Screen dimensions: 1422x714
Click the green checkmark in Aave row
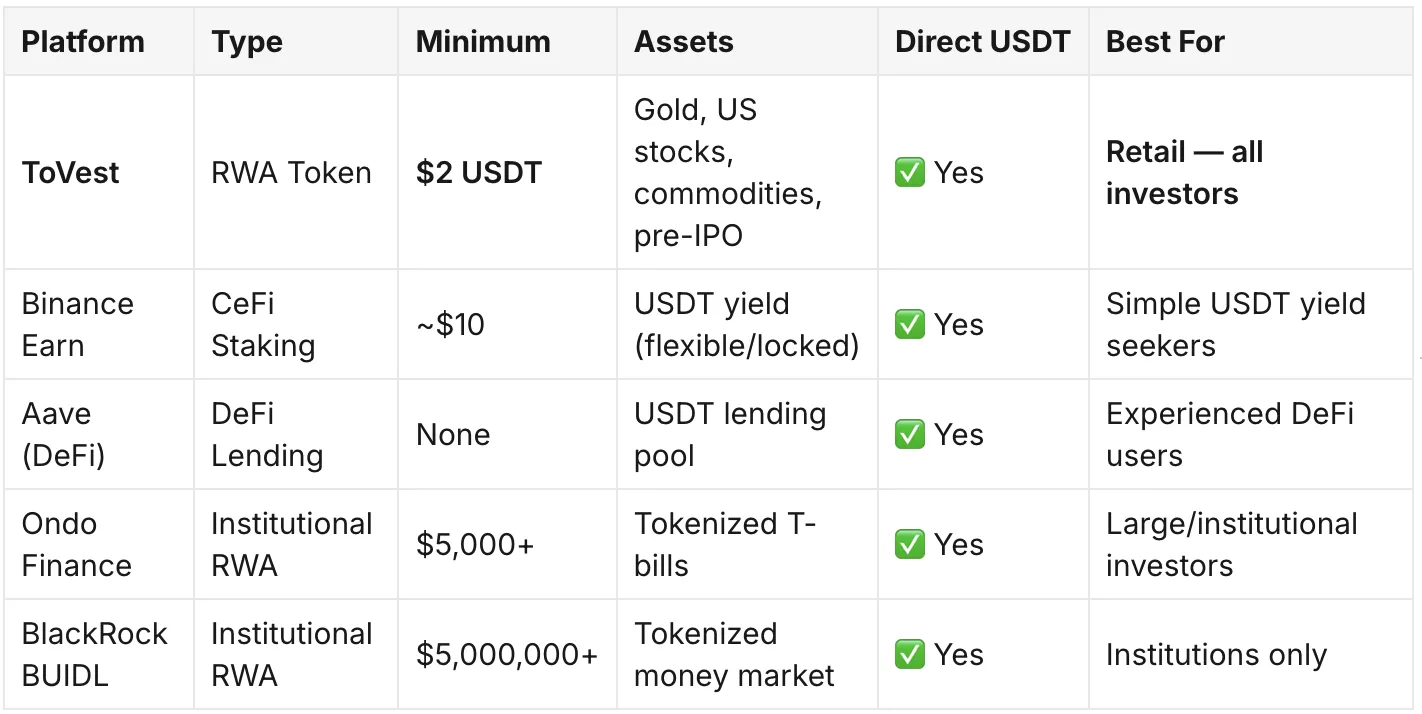(x=910, y=435)
